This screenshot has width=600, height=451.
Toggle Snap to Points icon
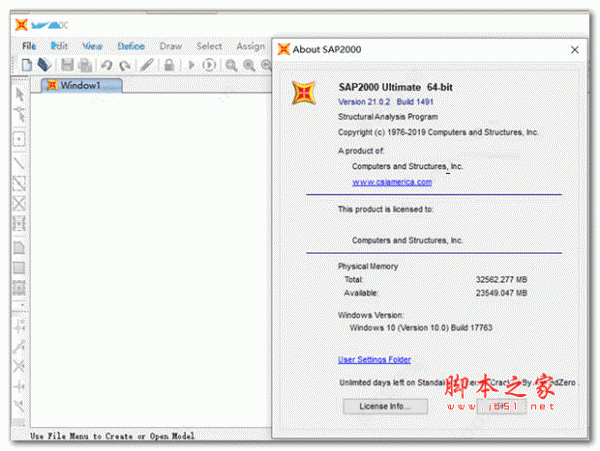(x=19, y=327)
